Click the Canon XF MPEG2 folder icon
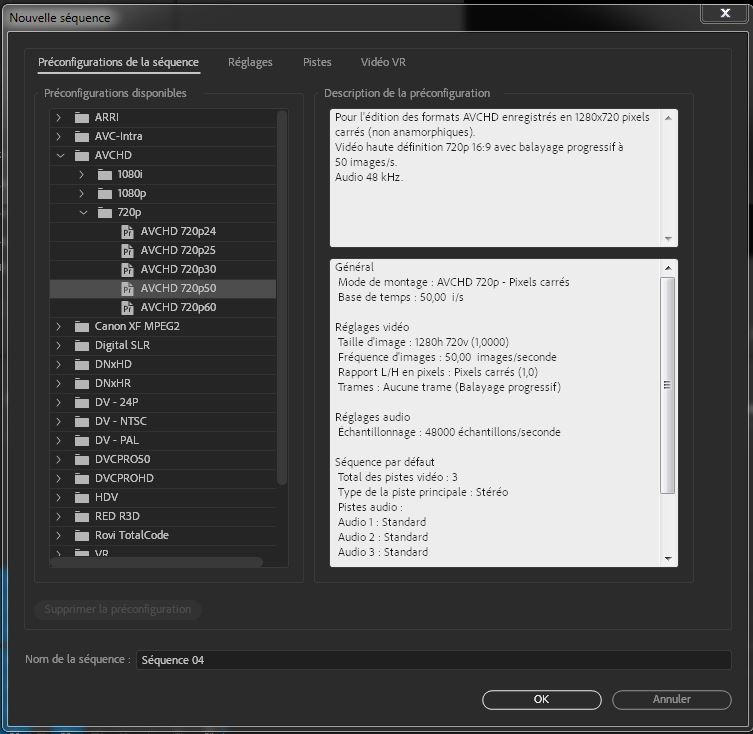753x734 pixels. point(82,327)
